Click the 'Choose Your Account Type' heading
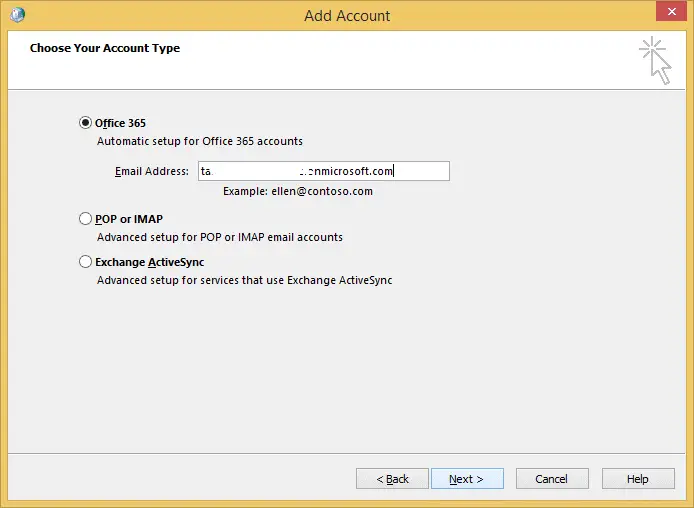 105,48
